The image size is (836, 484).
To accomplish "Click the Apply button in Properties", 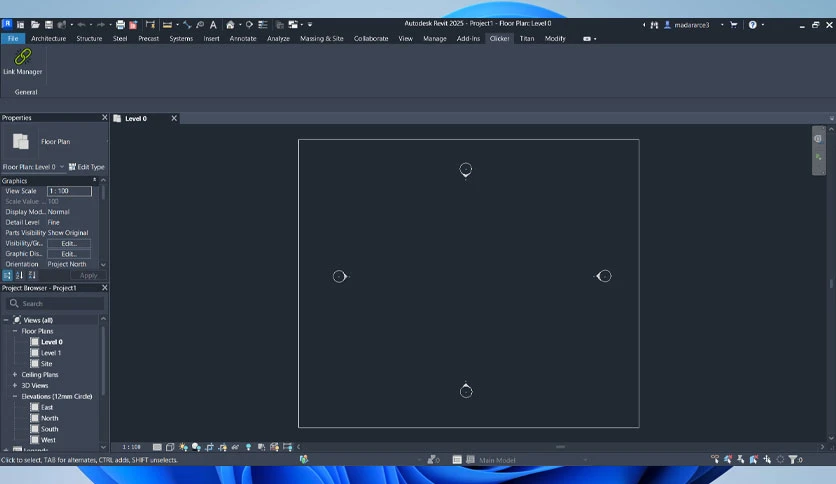I will click(x=89, y=276).
